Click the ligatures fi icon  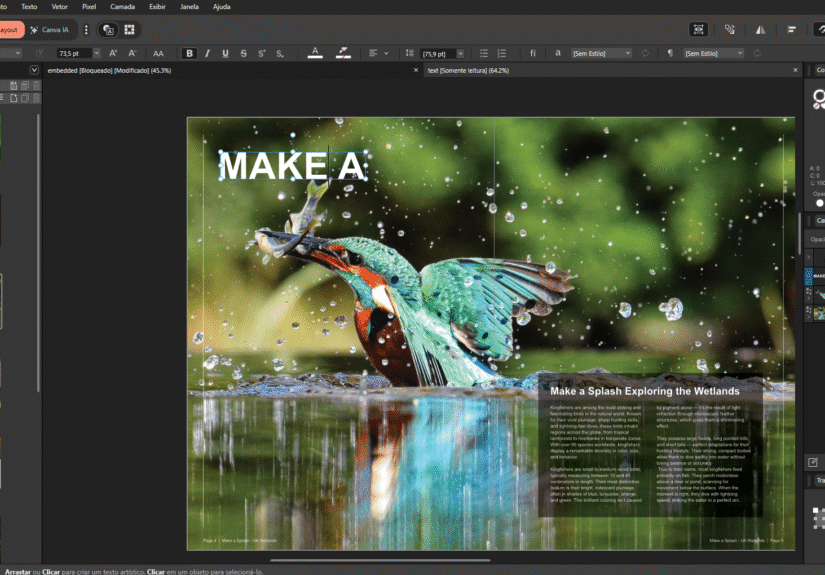[533, 53]
